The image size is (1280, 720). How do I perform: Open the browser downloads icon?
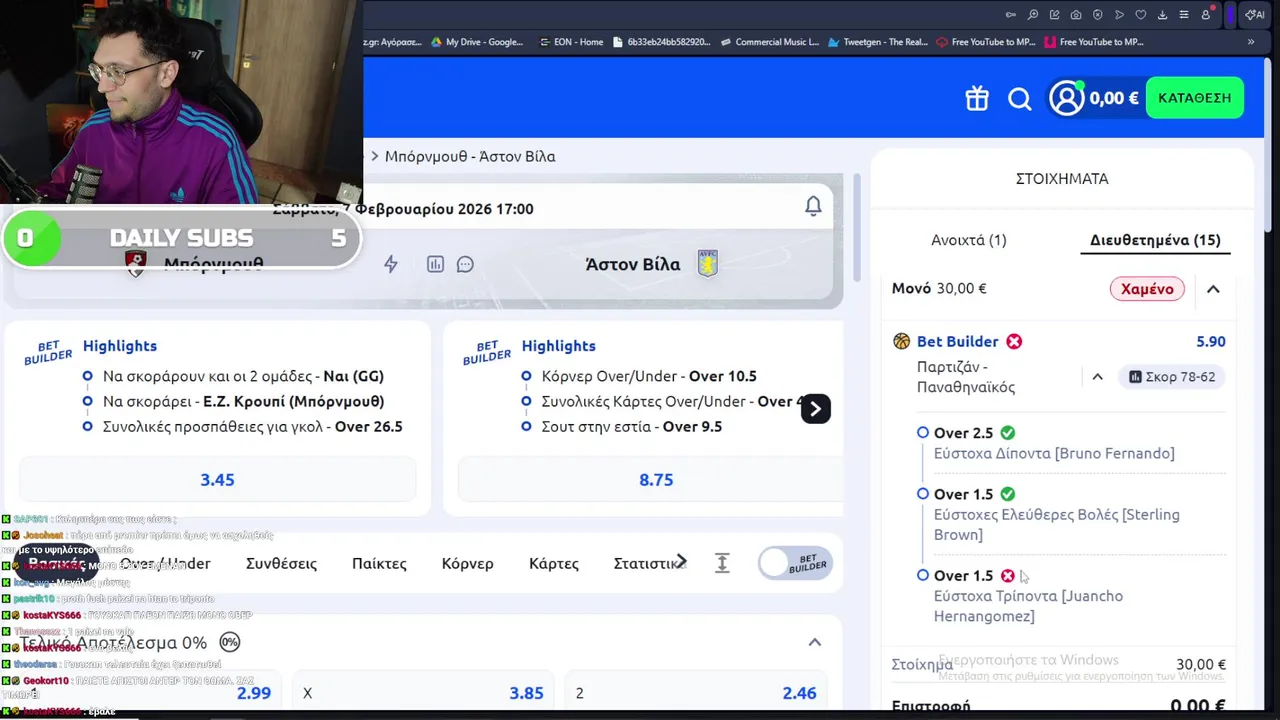(x=1163, y=15)
